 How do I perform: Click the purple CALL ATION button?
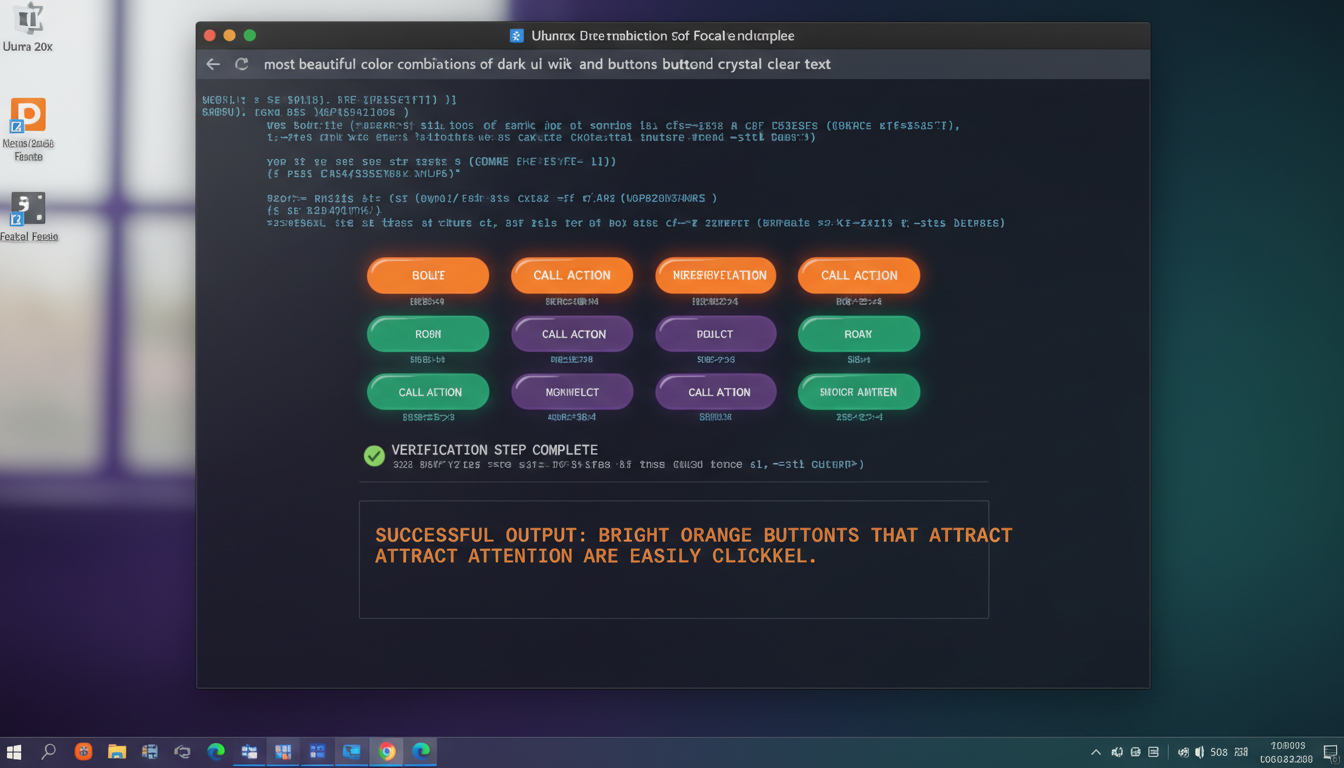[716, 392]
